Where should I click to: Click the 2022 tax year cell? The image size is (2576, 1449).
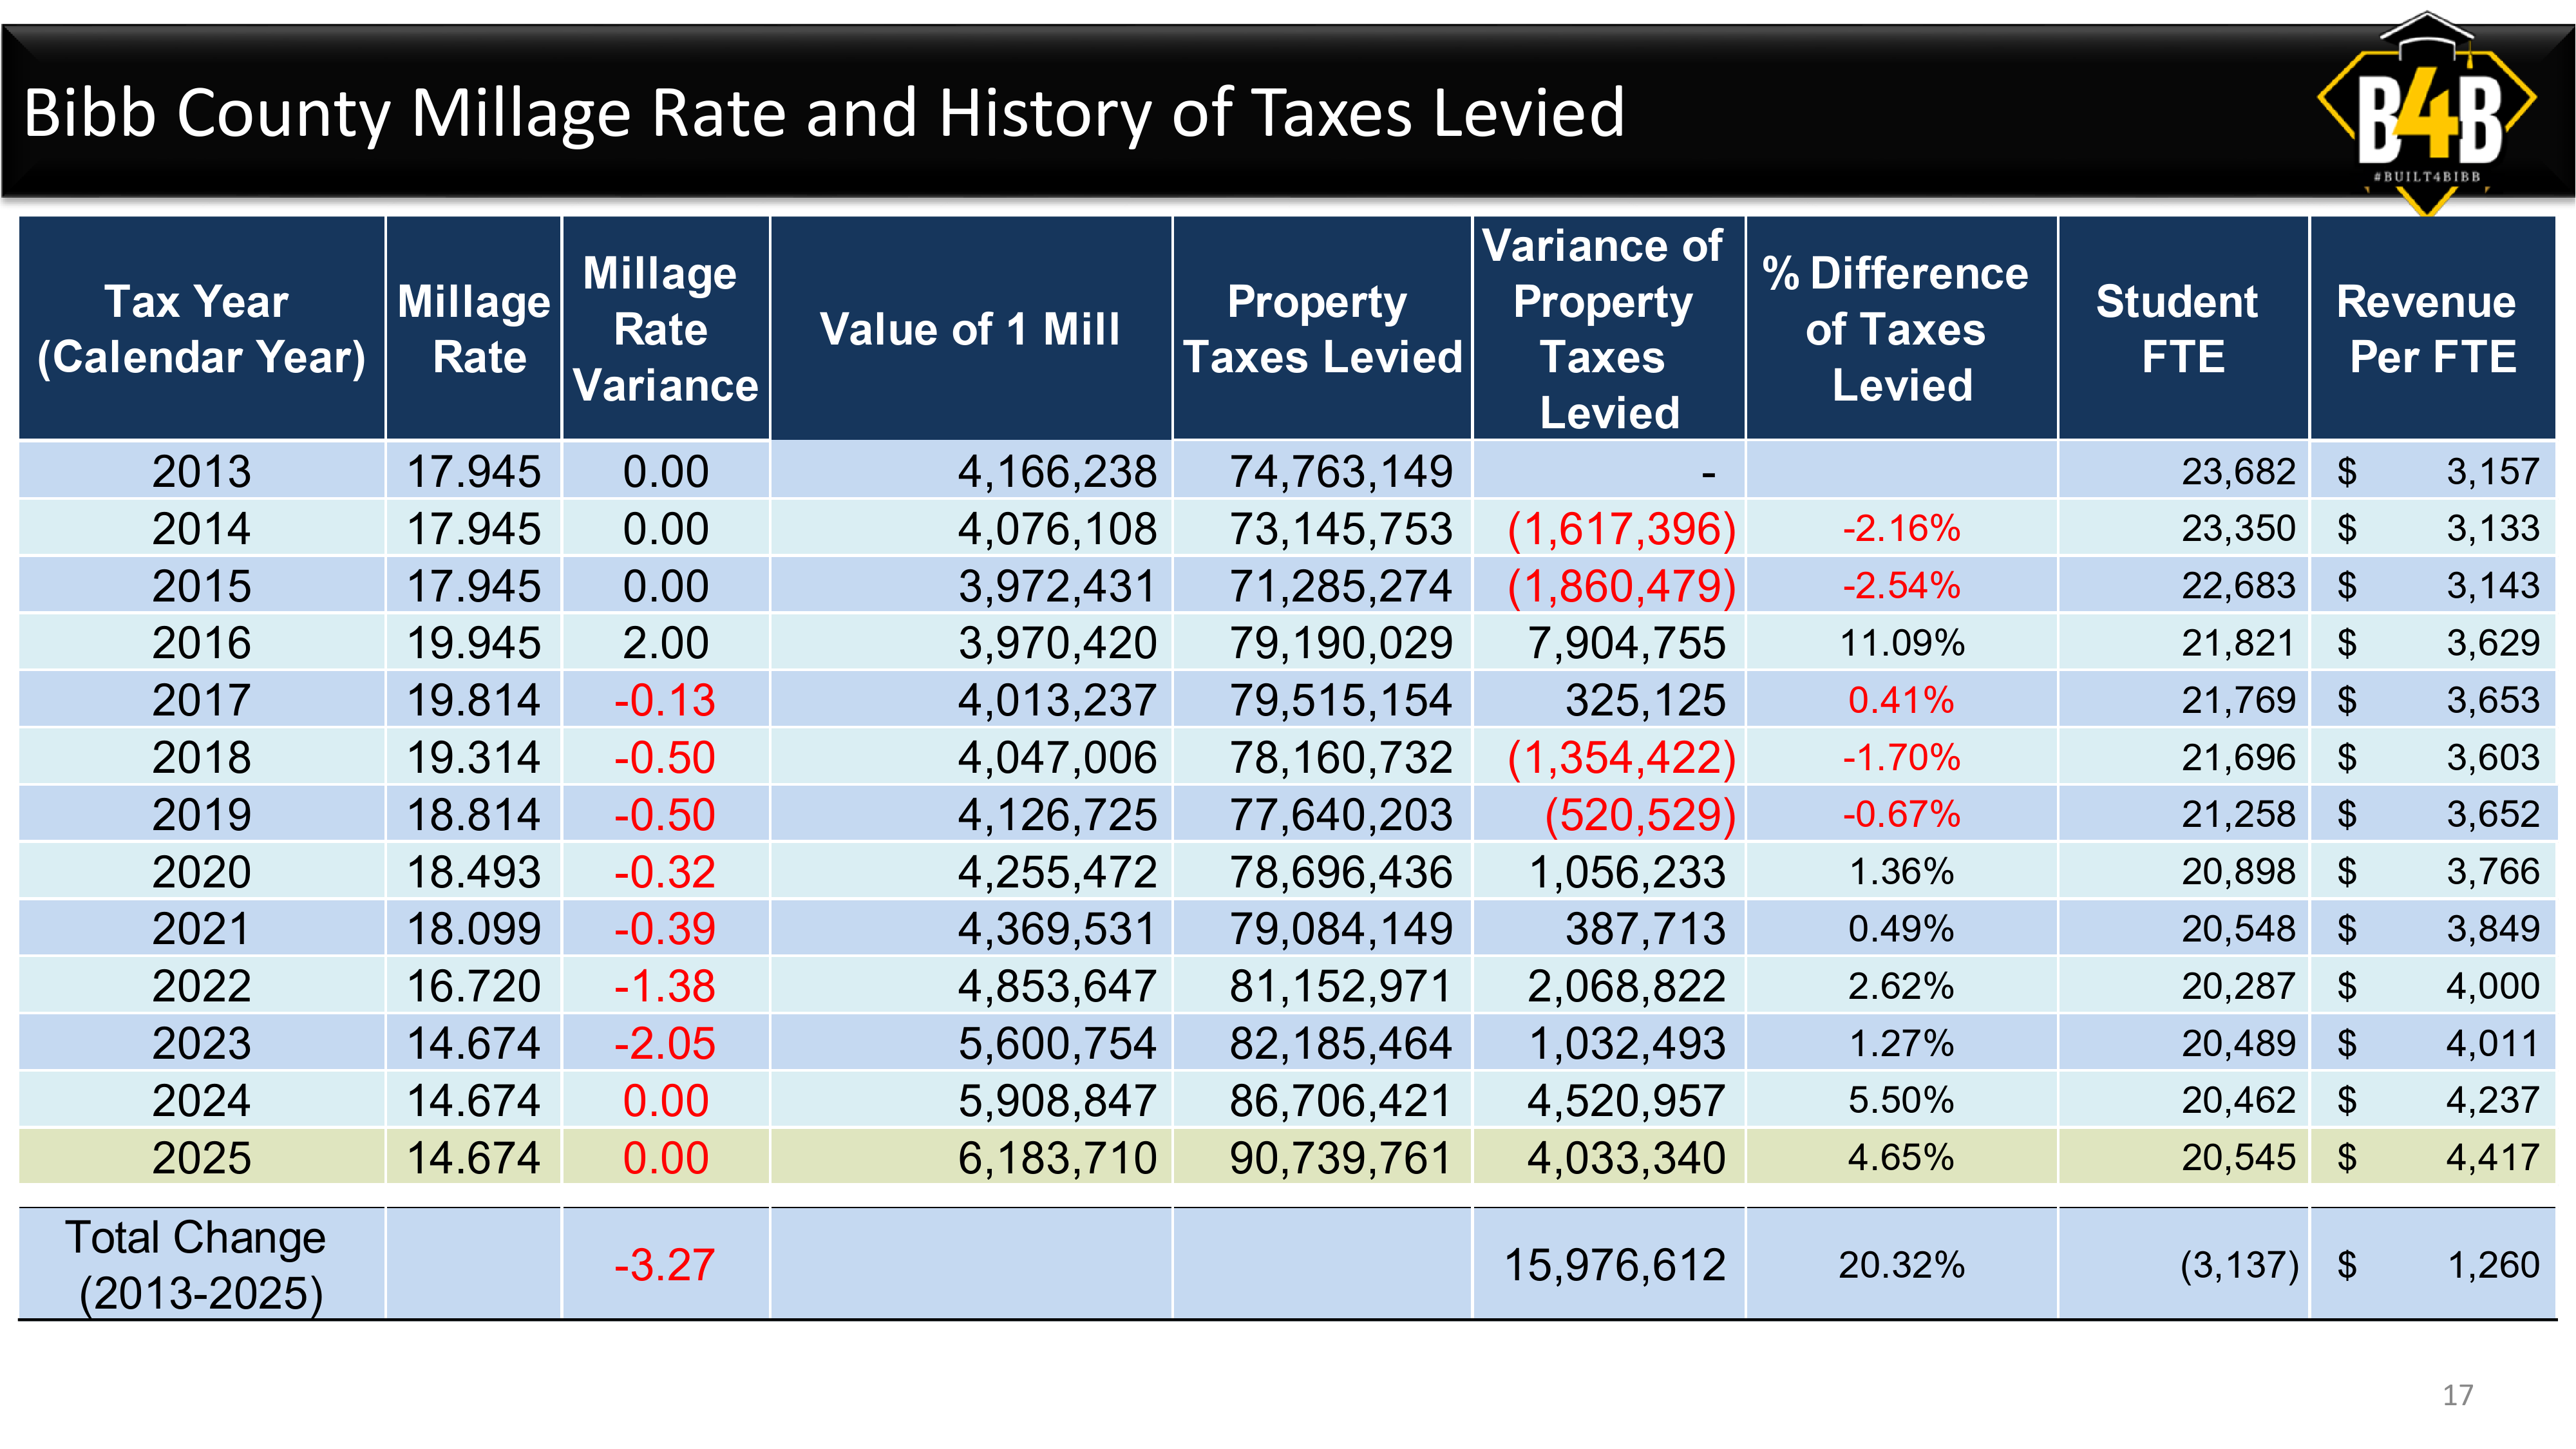point(201,986)
